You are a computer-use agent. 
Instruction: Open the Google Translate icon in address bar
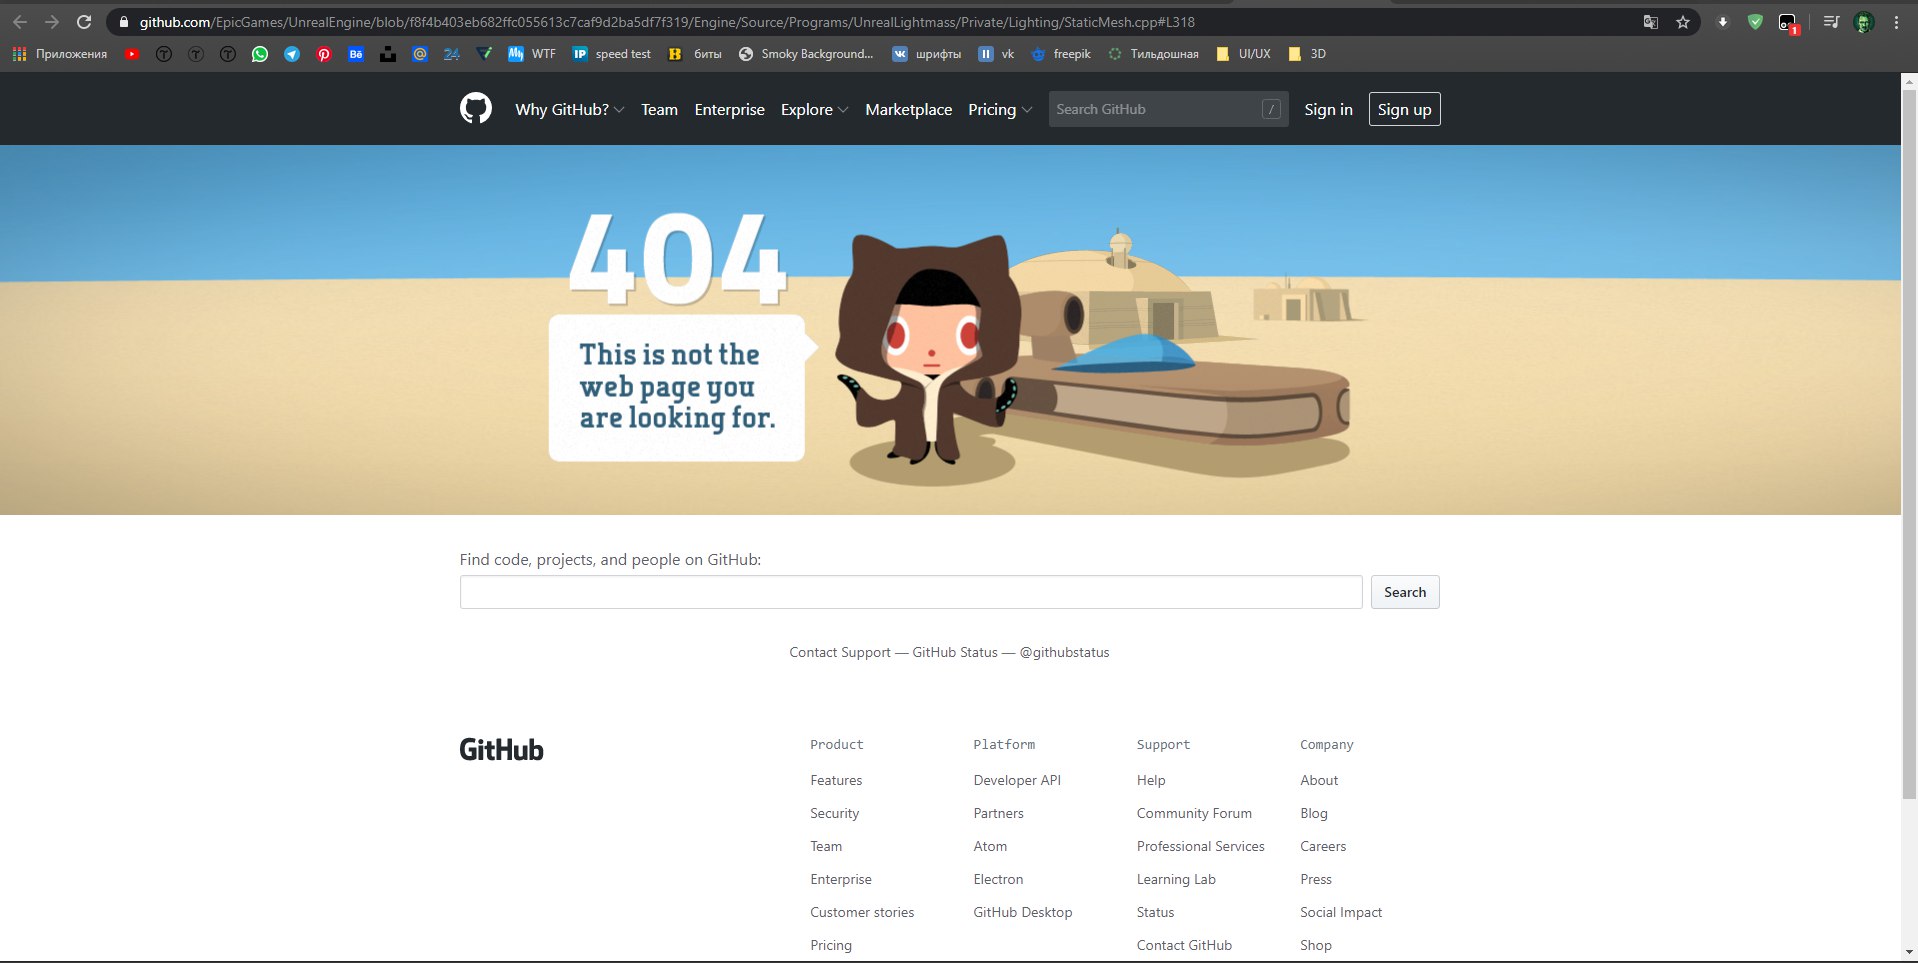point(1651,22)
